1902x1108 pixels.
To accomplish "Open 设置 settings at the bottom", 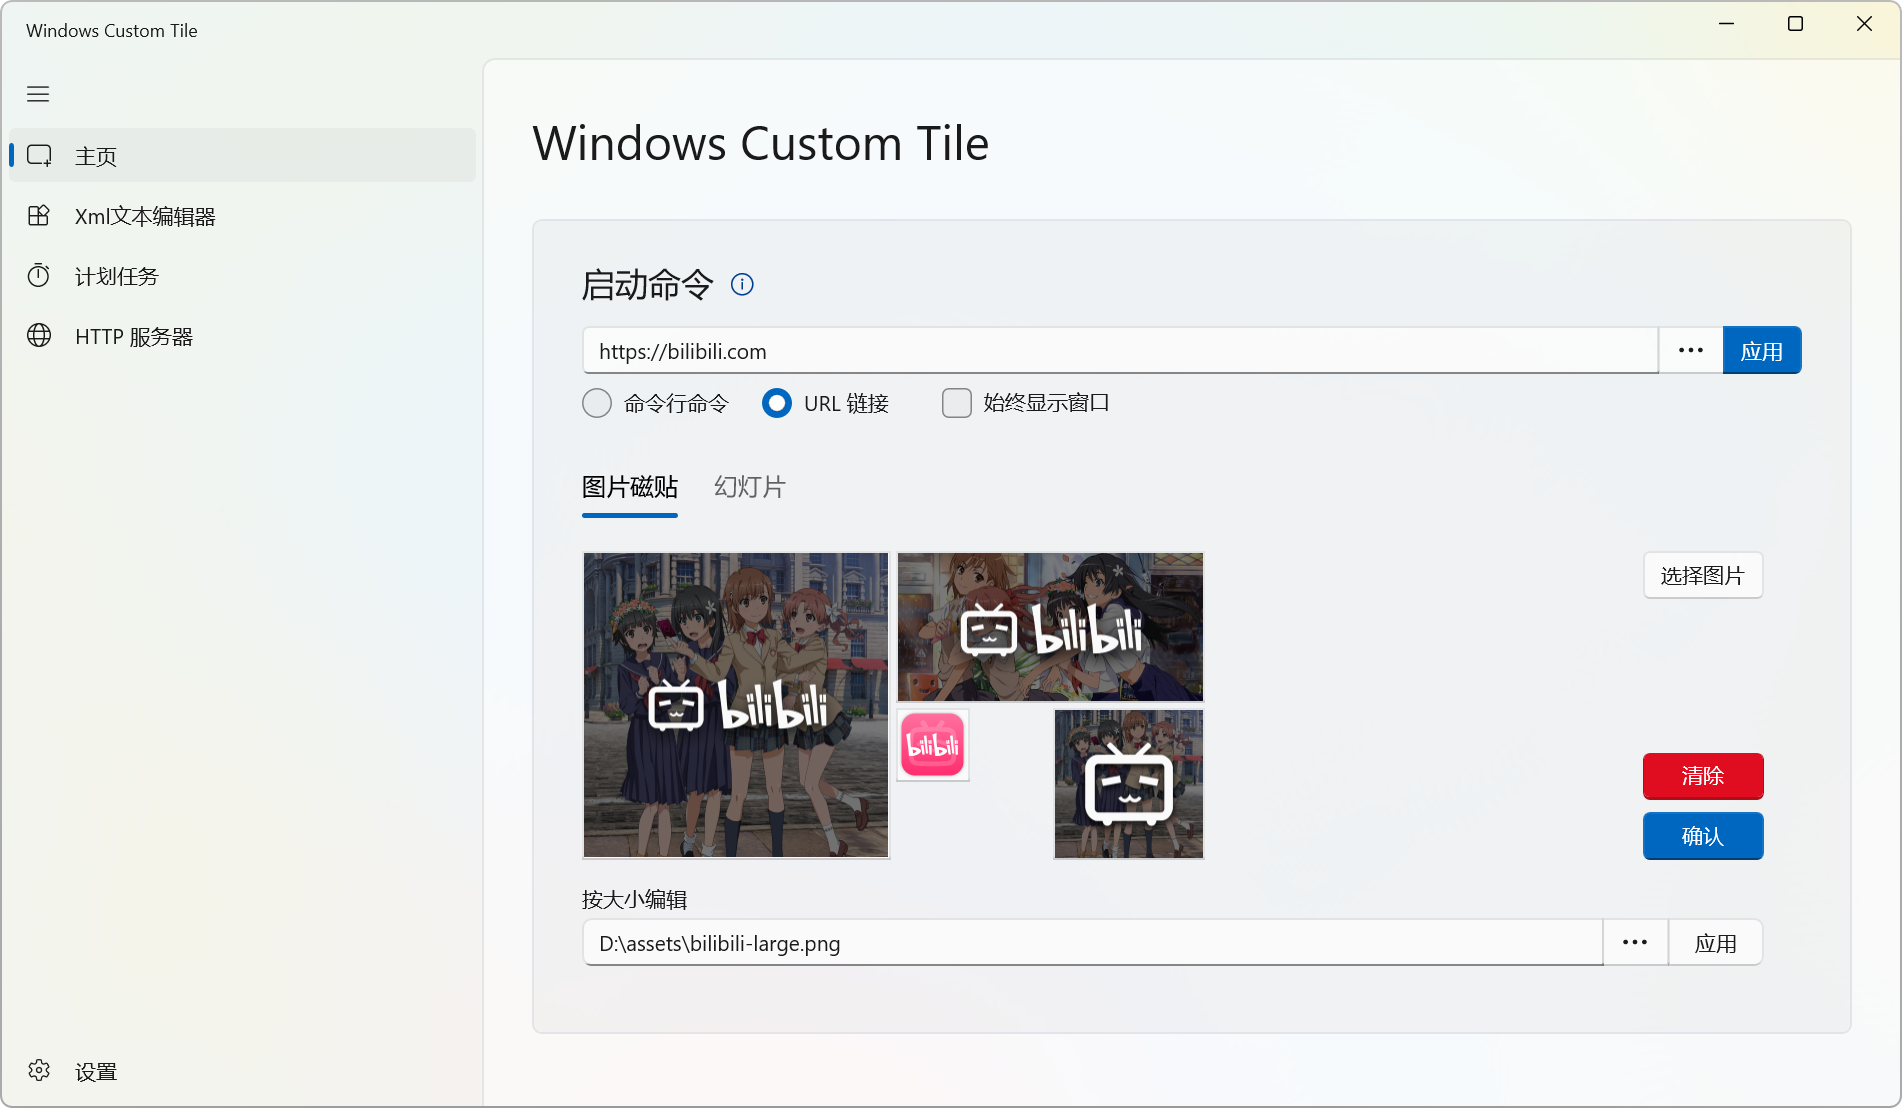I will 95,1071.
